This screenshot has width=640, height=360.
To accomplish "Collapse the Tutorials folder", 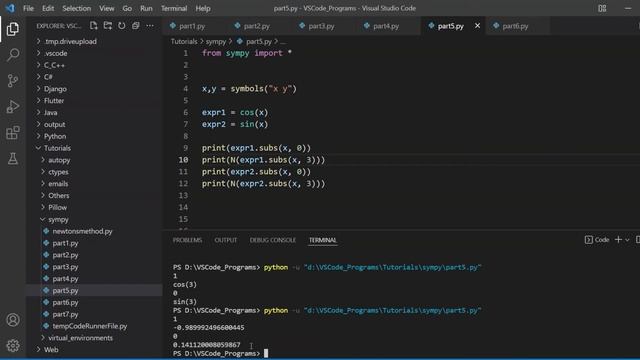I will [94, 148].
